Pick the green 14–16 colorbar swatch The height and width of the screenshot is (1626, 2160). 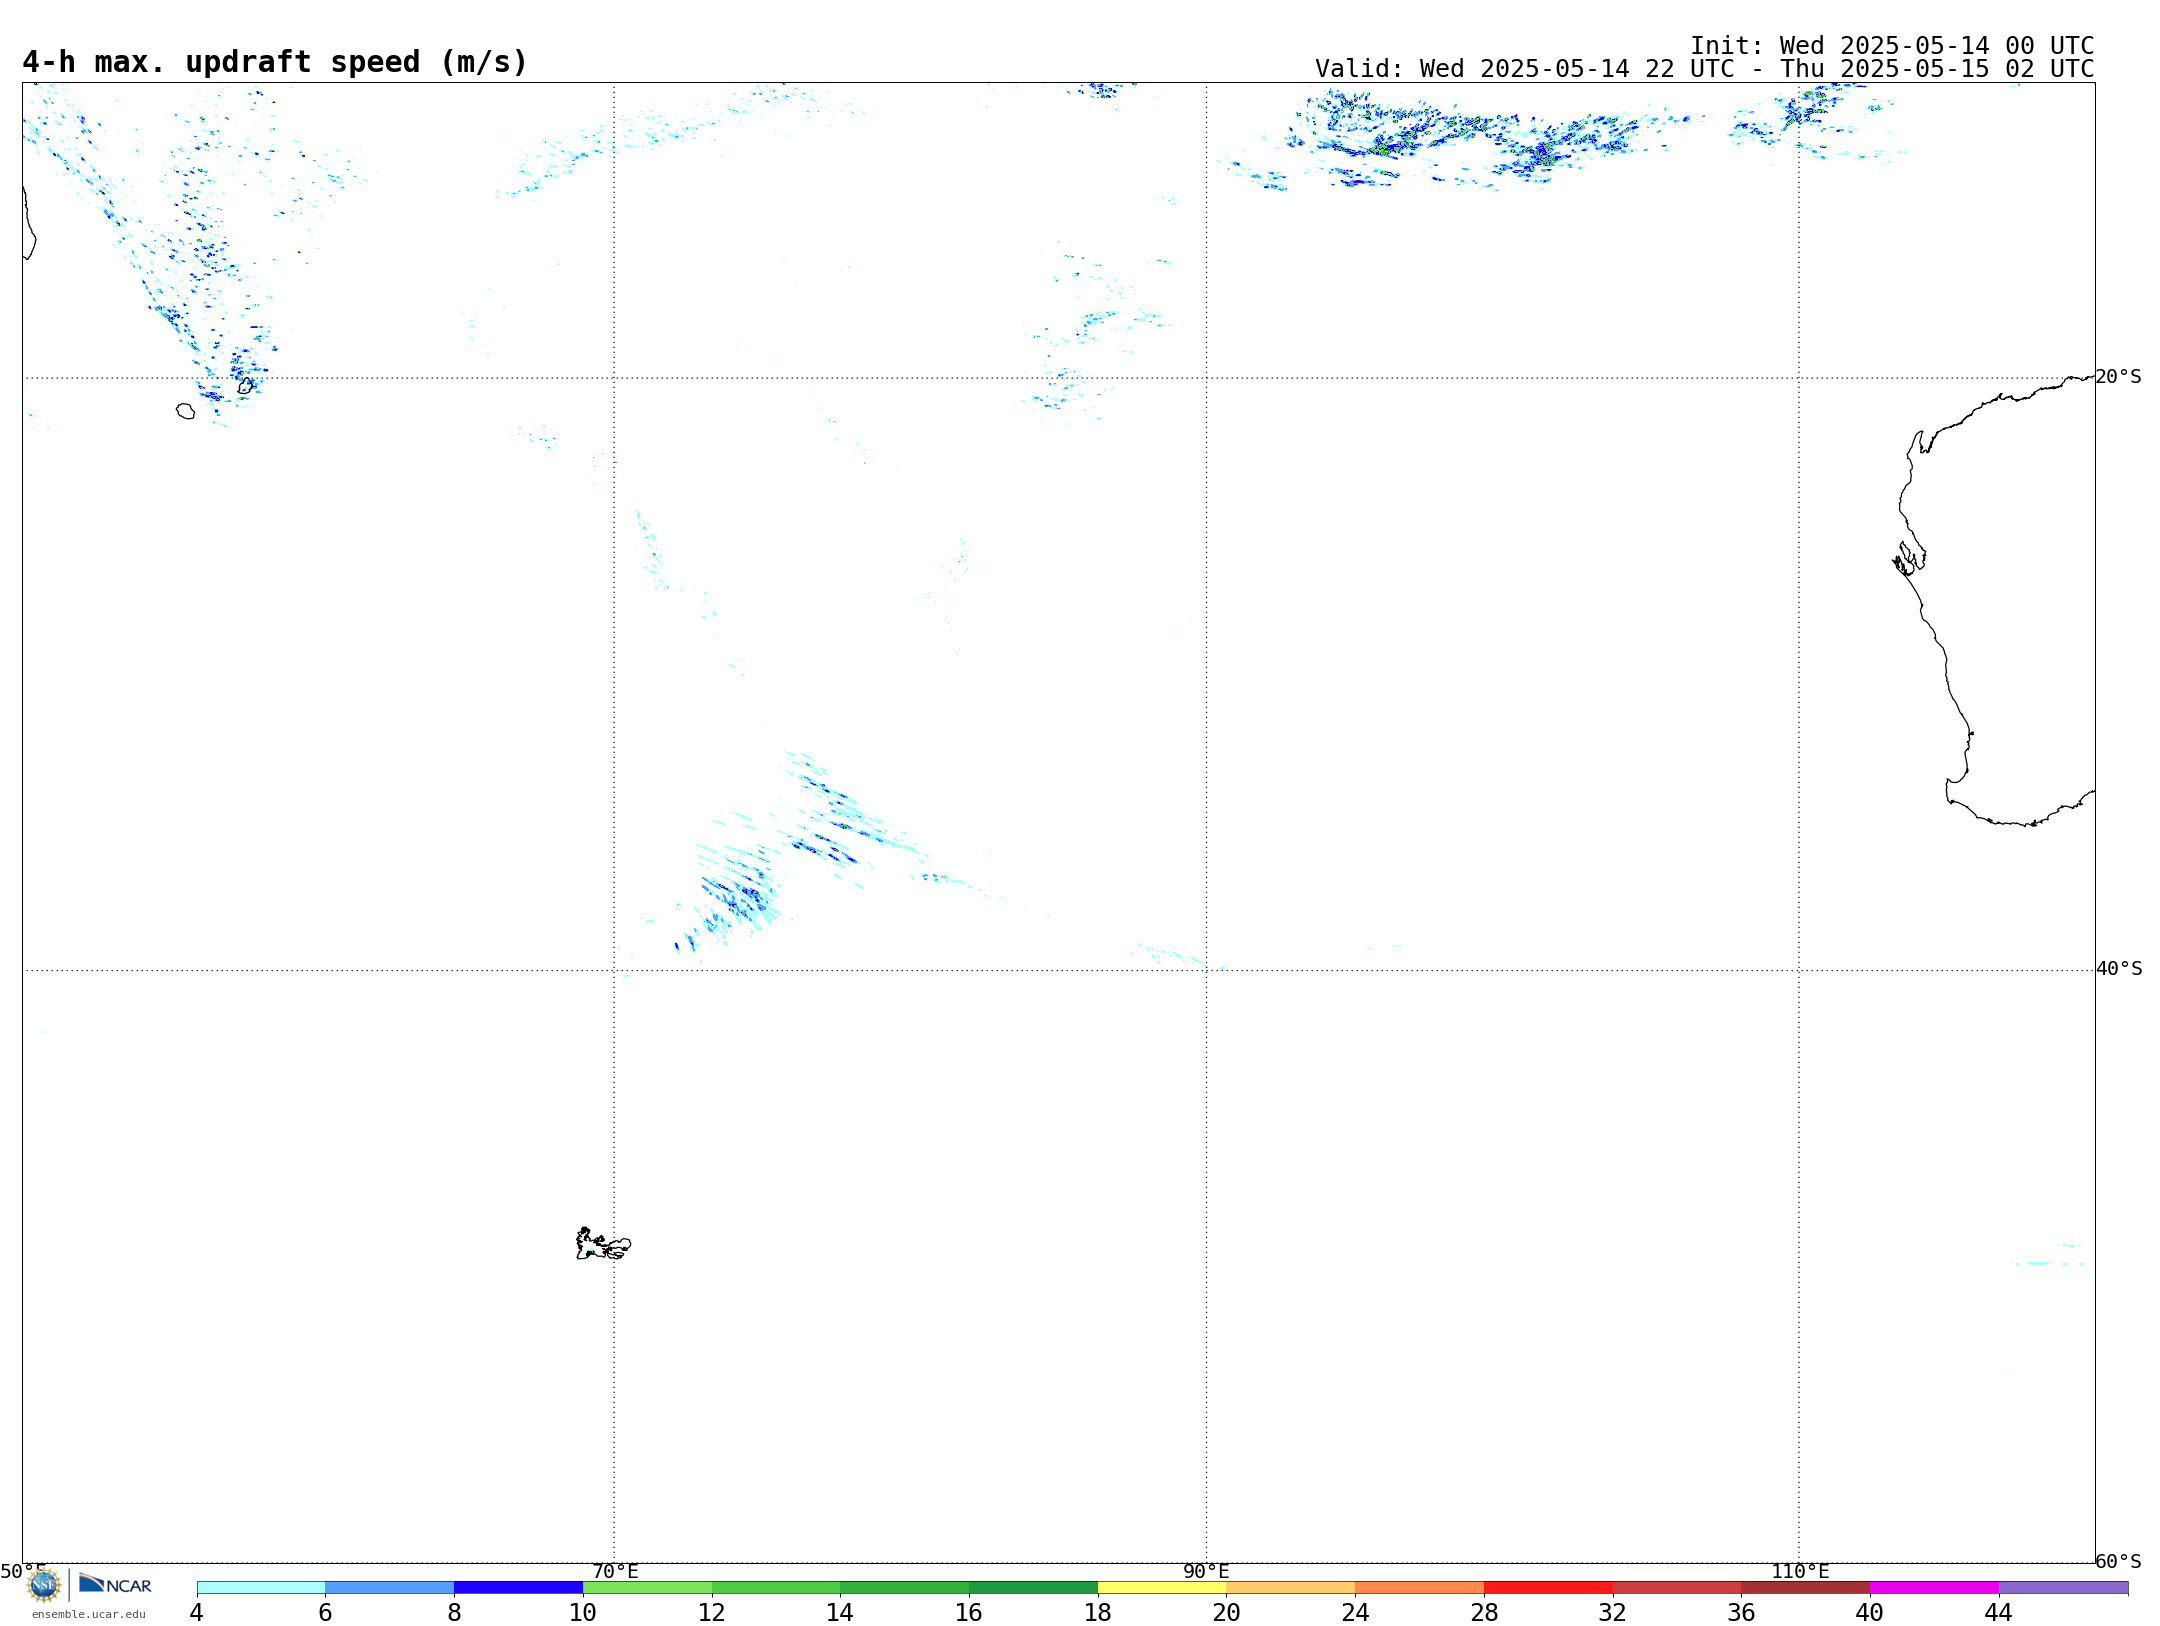click(905, 1588)
